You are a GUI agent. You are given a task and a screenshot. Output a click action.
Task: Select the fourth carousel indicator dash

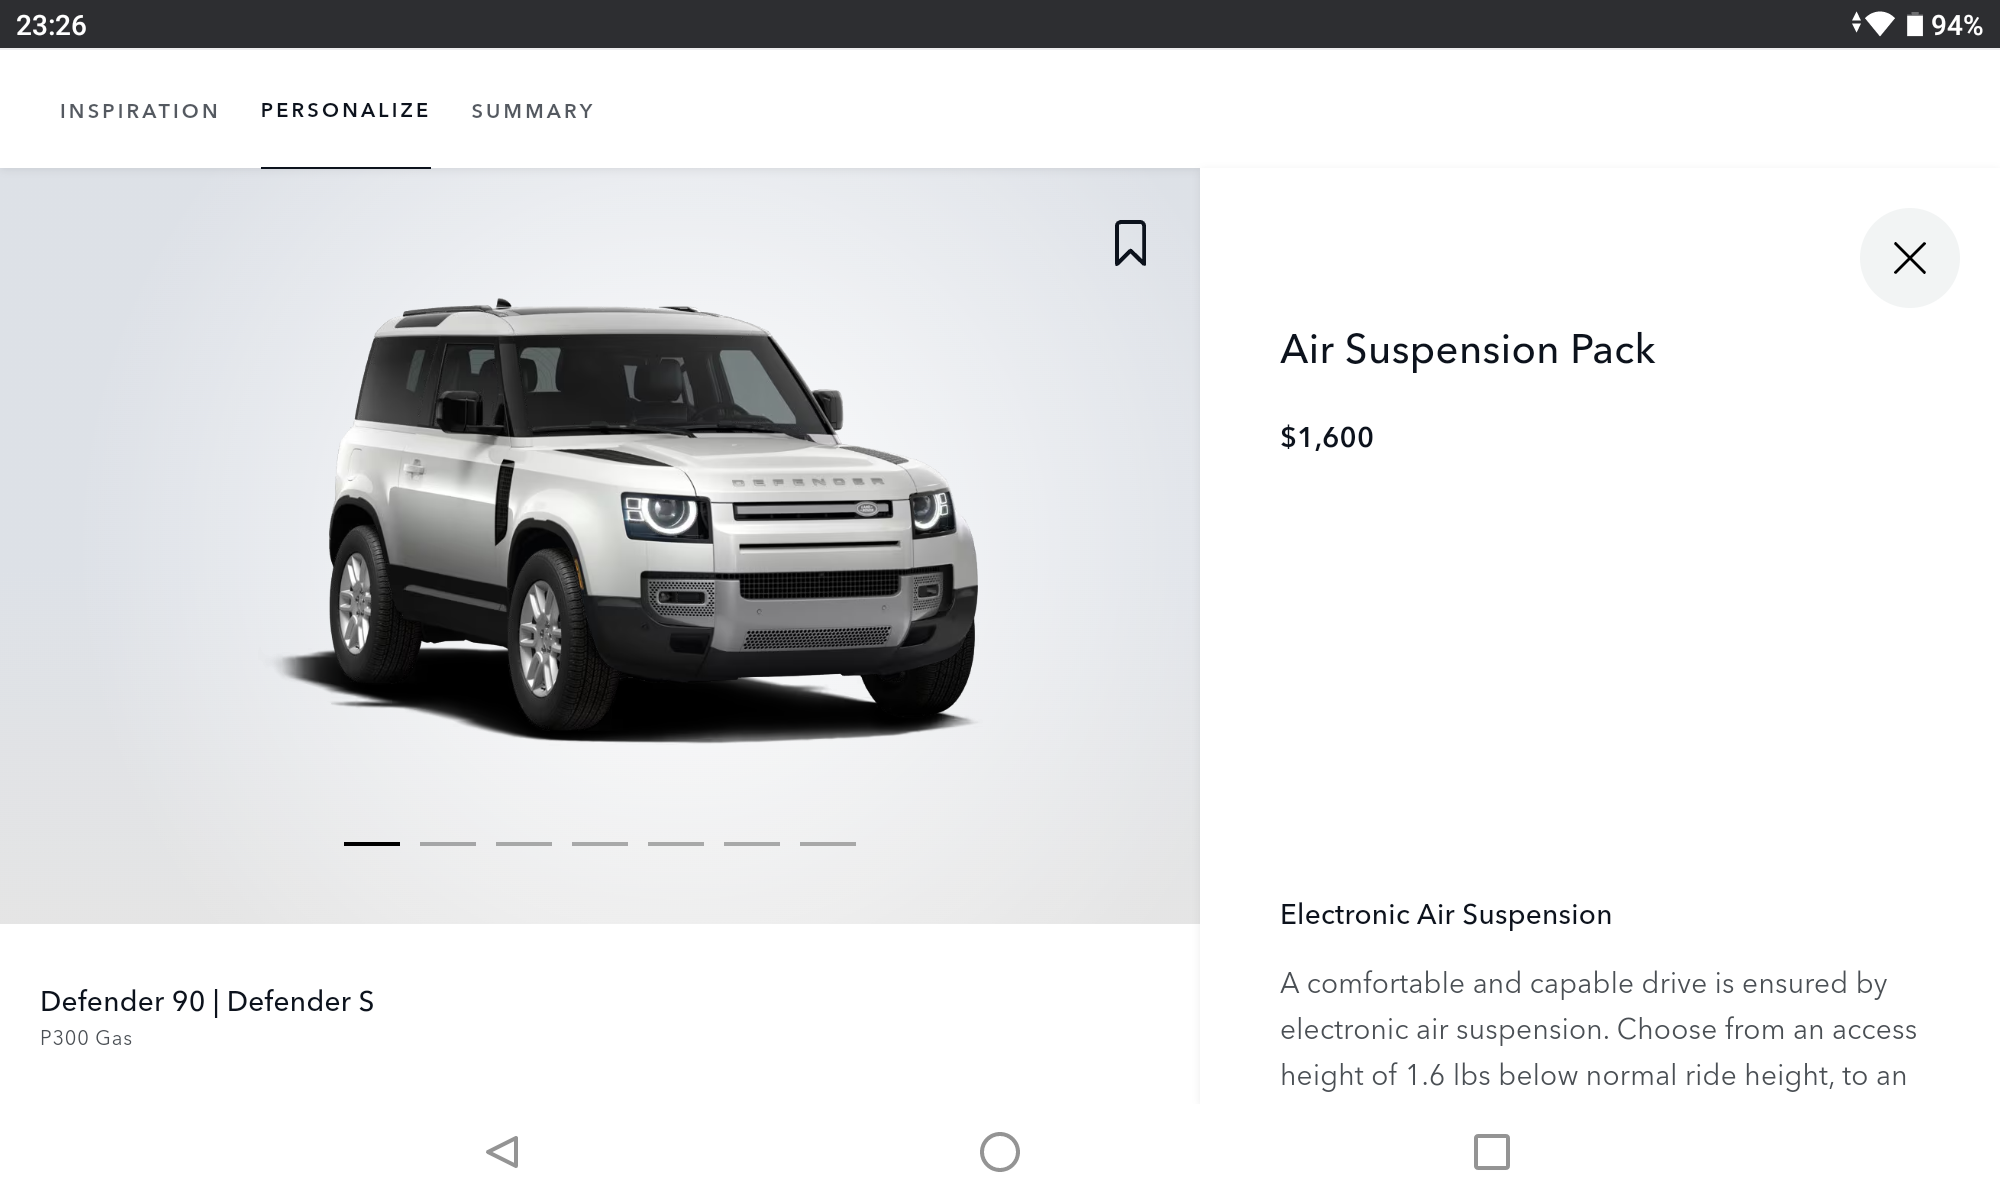click(600, 844)
